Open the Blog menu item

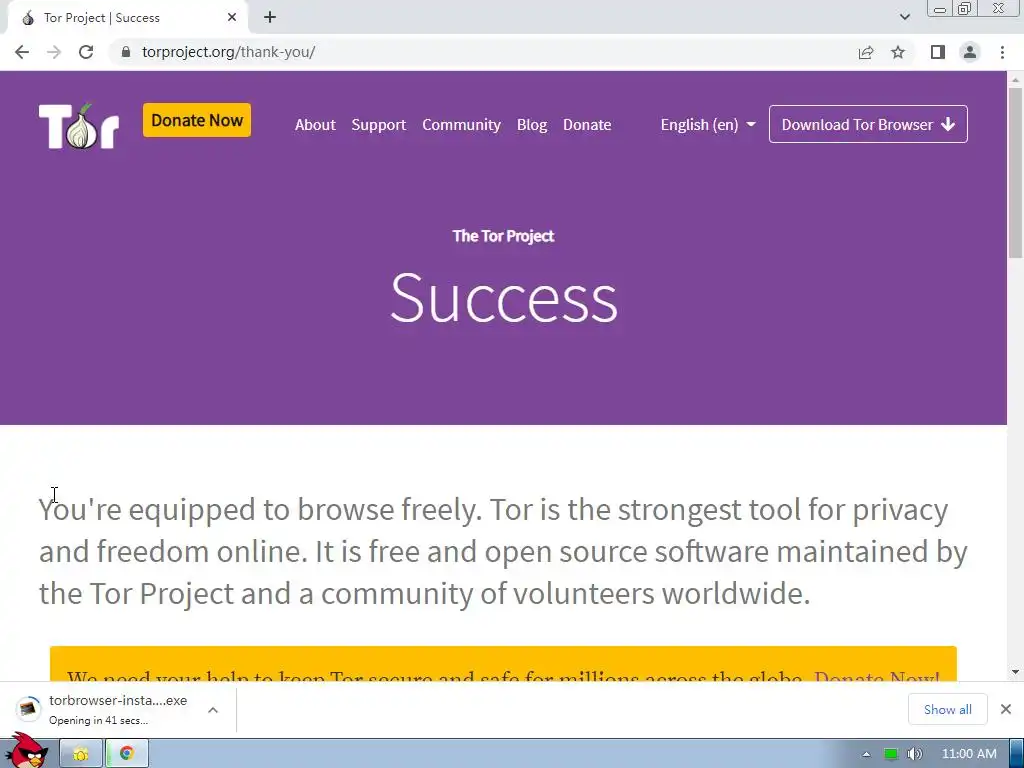[x=532, y=125]
